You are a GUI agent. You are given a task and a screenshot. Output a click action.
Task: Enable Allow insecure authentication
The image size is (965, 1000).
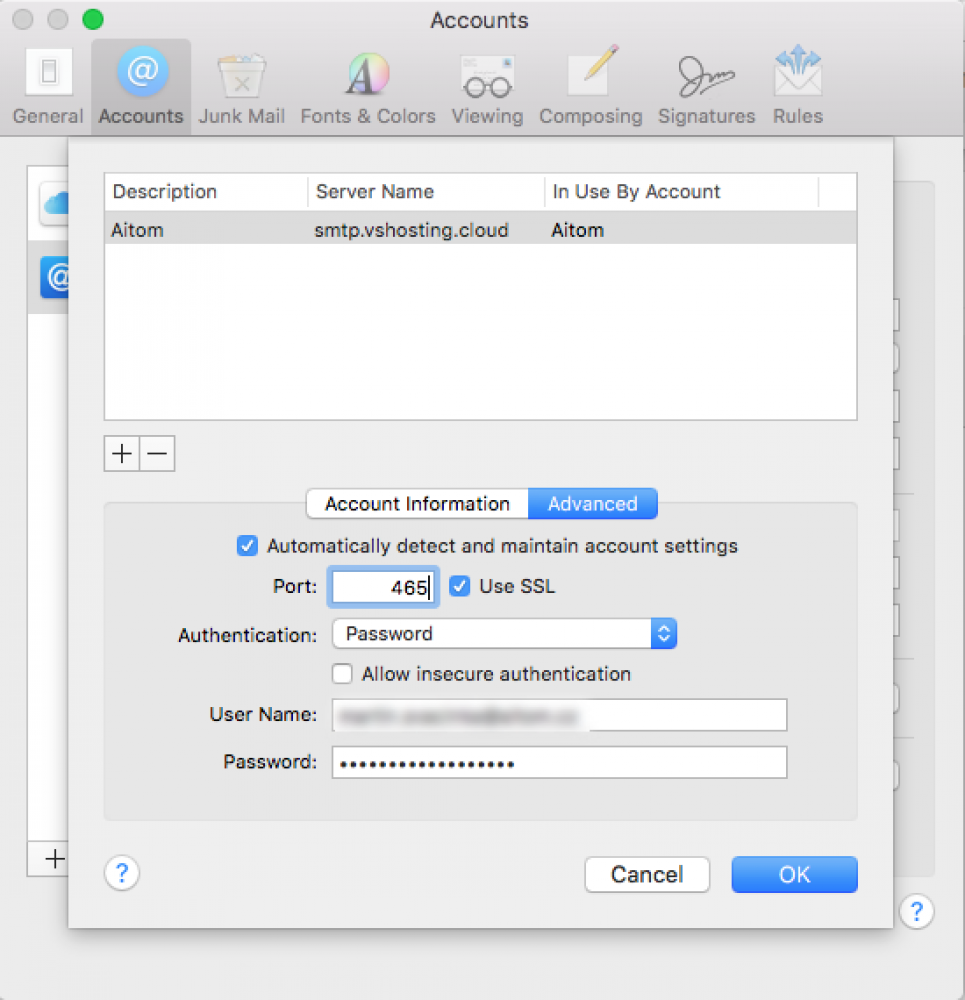(343, 674)
